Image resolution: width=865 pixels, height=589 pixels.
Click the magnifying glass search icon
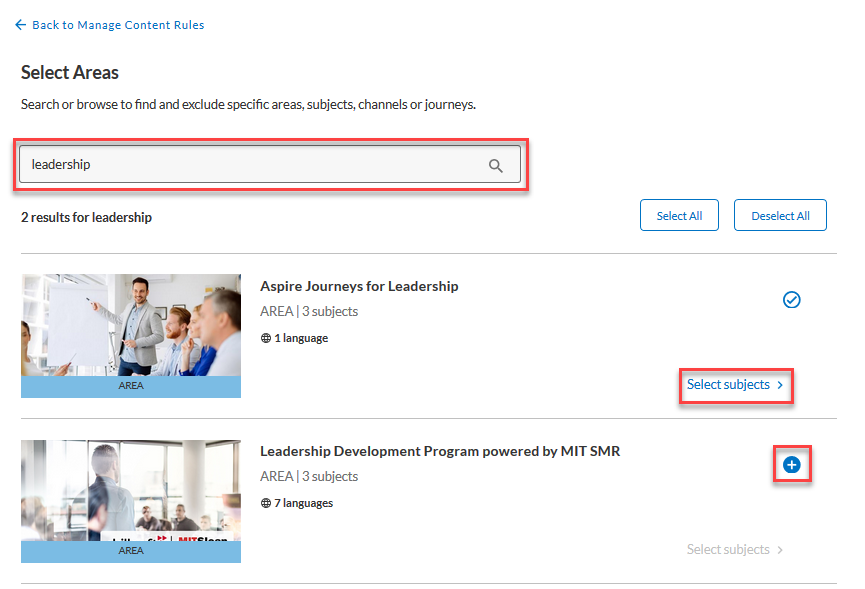pyautogui.click(x=496, y=166)
